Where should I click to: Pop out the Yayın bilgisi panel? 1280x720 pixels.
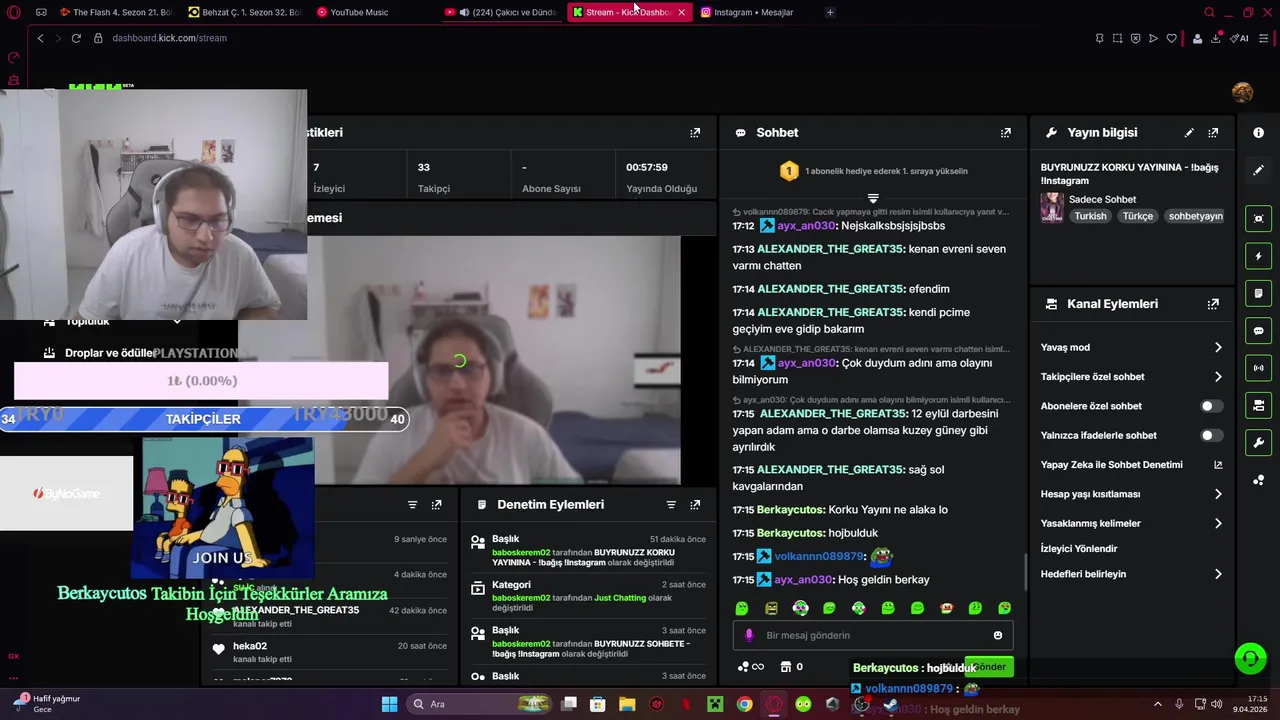1213,132
